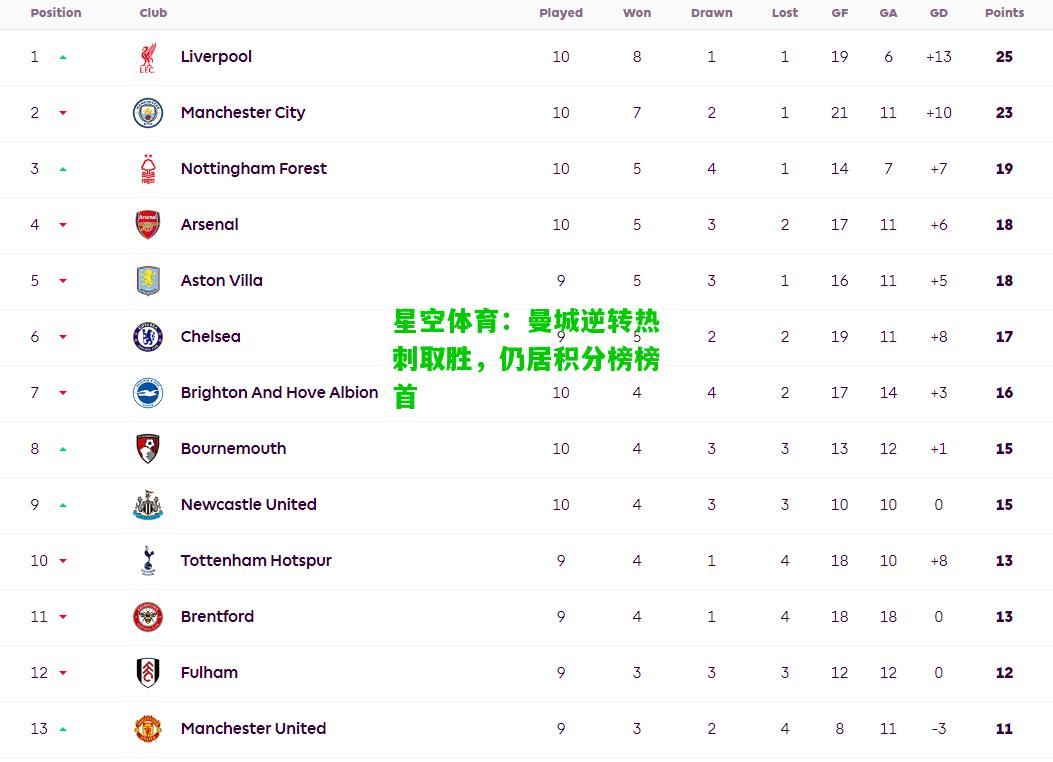Image resolution: width=1053 pixels, height=762 pixels.
Task: Click the Manchester City badge icon
Action: pyautogui.click(x=148, y=113)
